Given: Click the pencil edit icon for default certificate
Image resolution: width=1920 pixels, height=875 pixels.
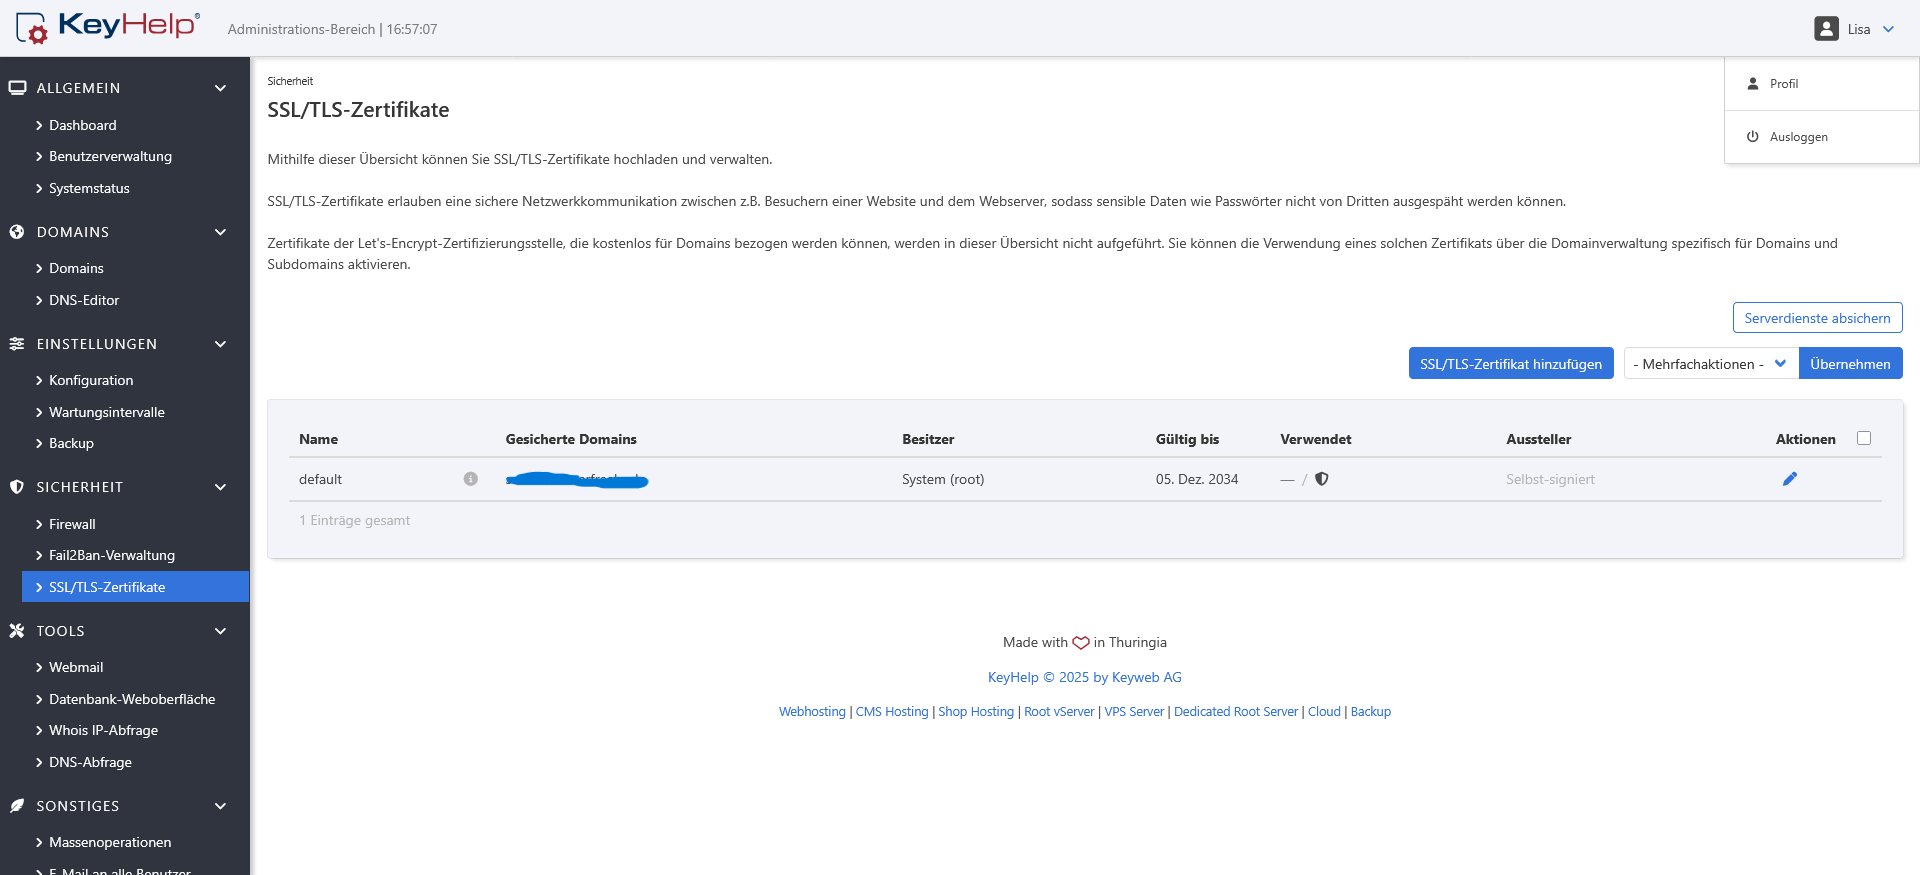Looking at the screenshot, I should pyautogui.click(x=1789, y=479).
